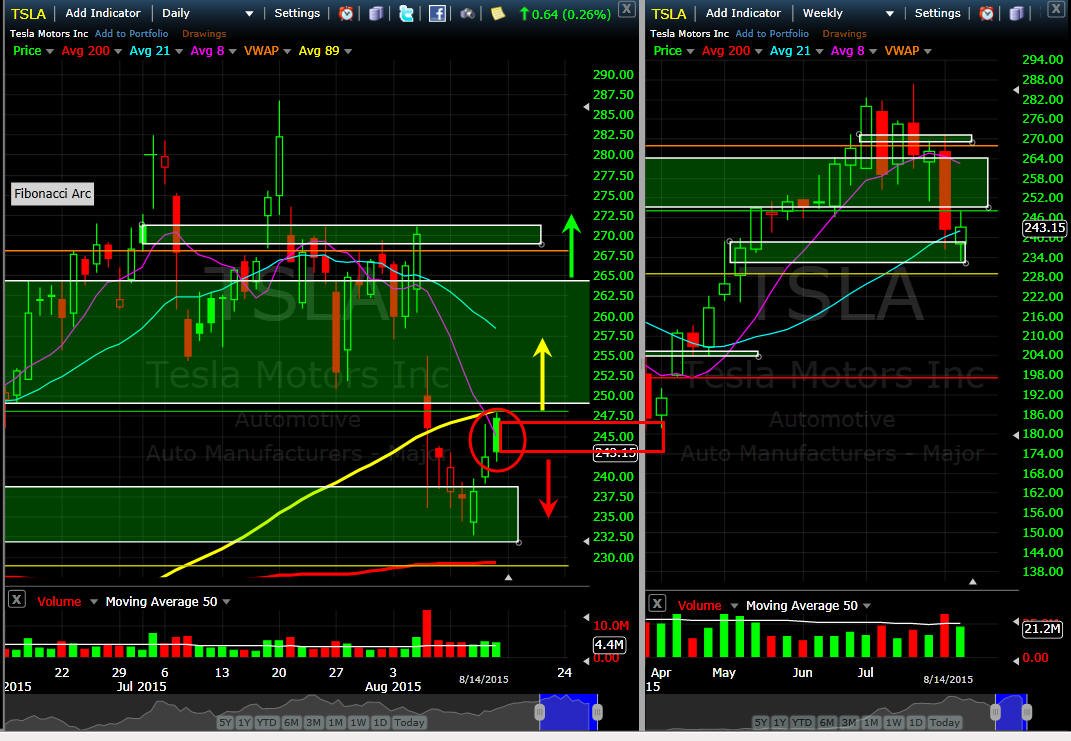1071x741 pixels.
Task: Close the Daily chart panel with the X
Action: tap(626, 9)
